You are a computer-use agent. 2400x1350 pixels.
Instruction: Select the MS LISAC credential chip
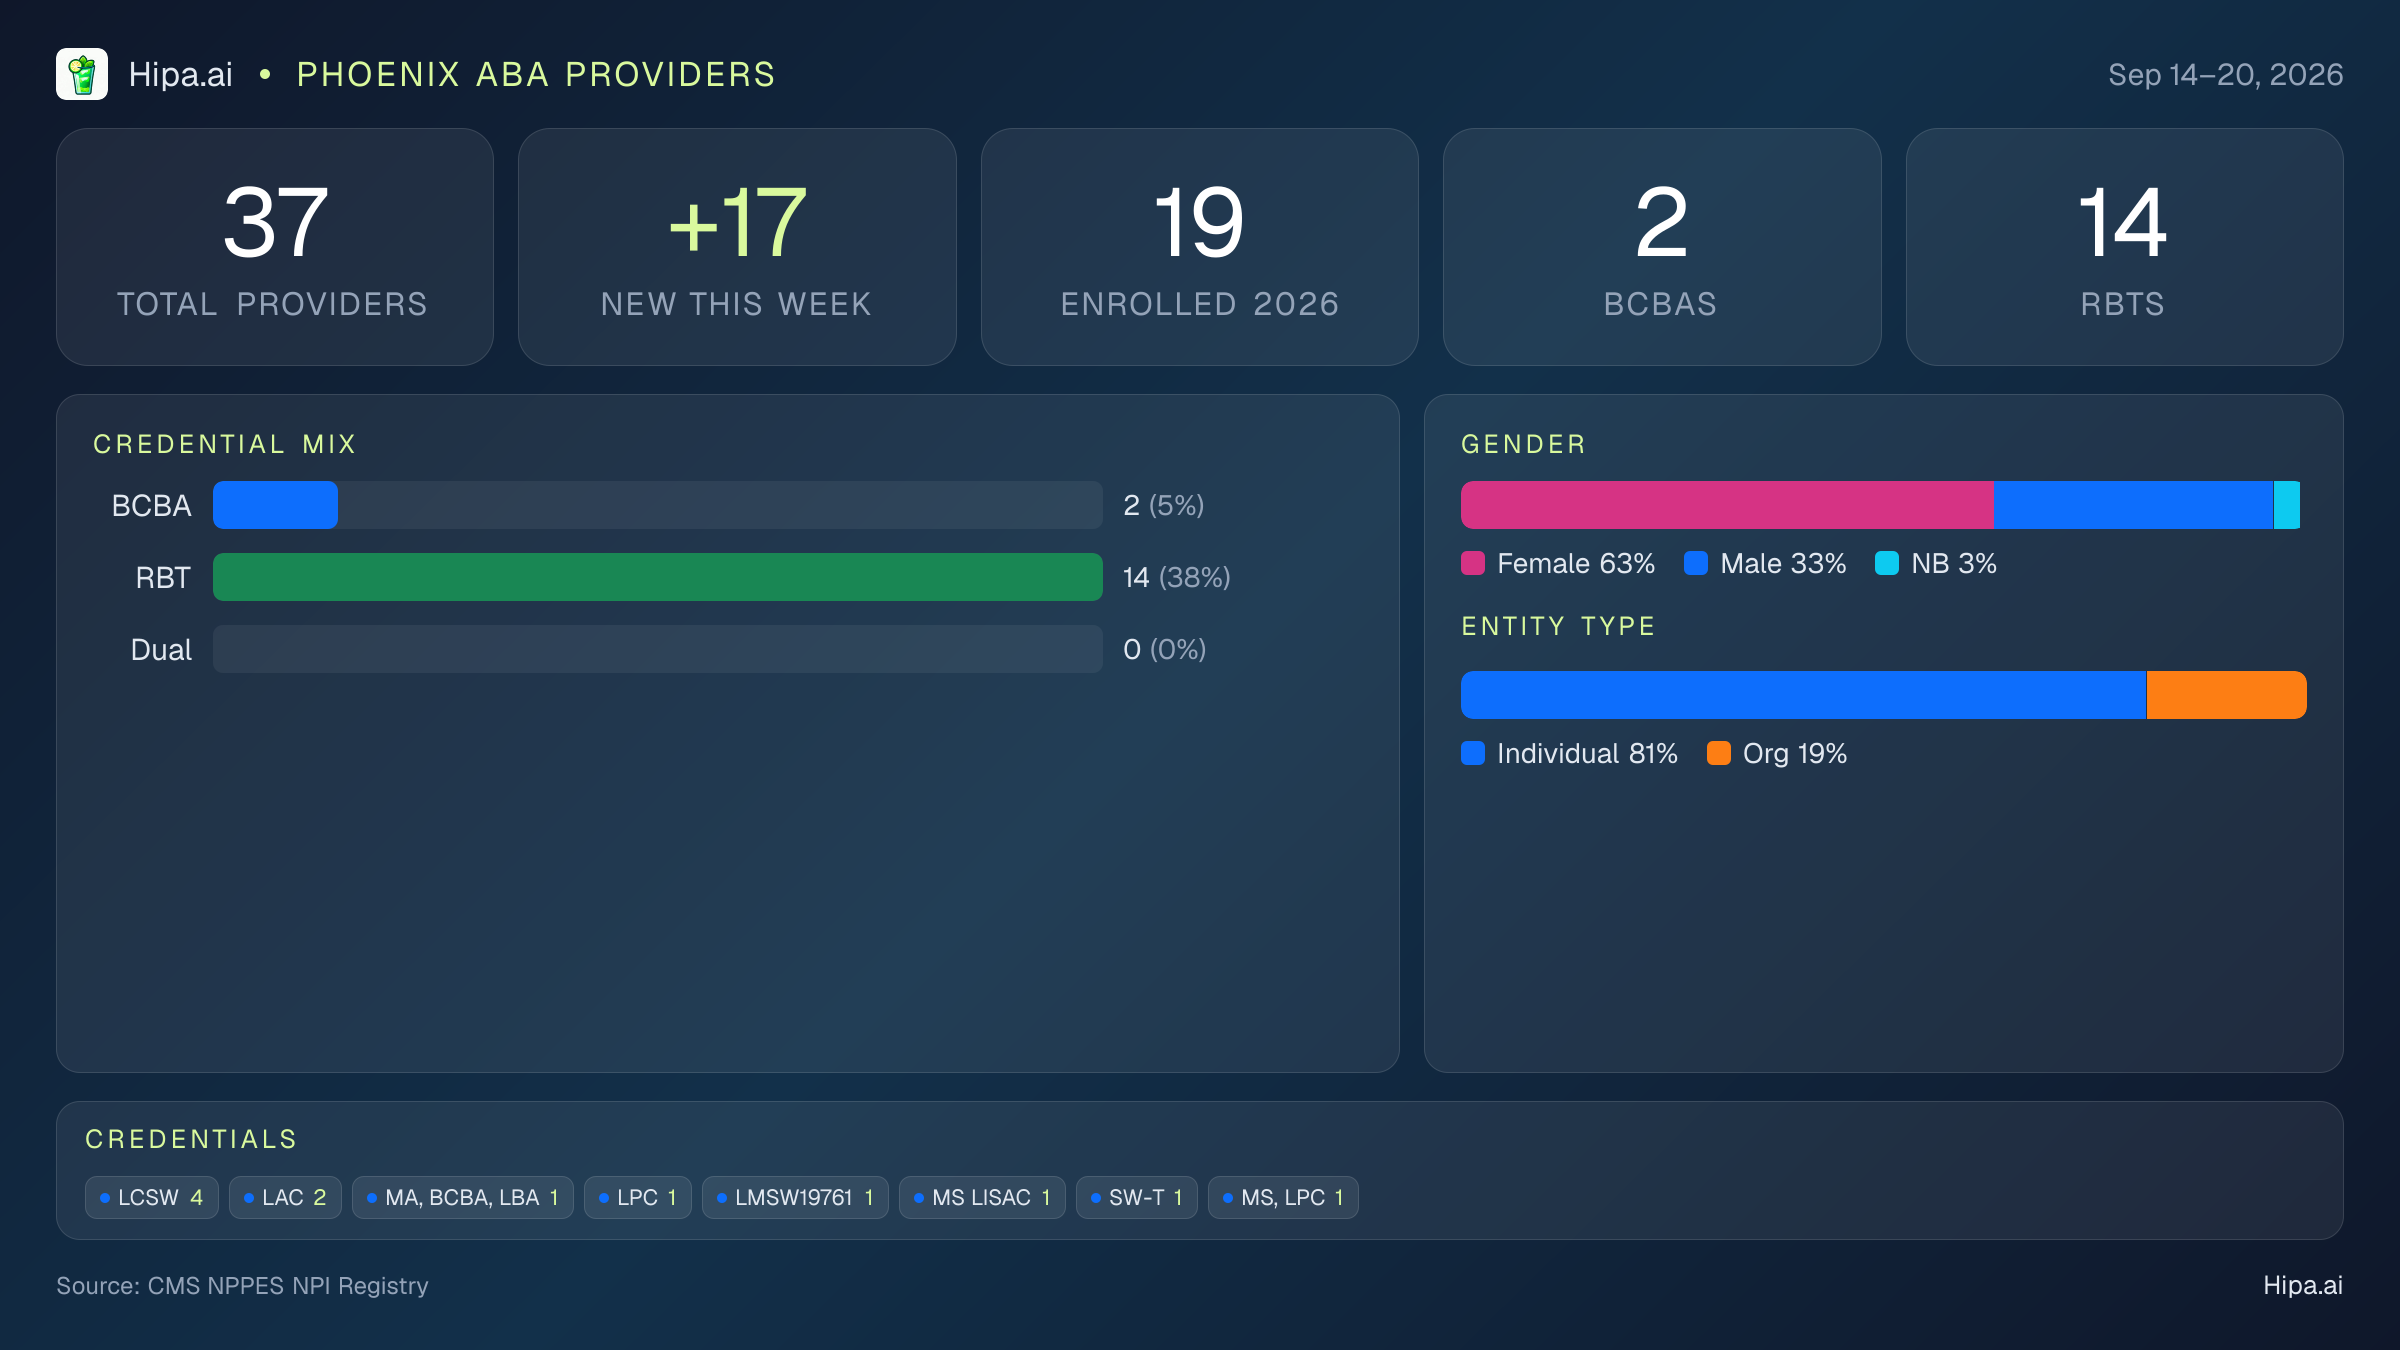click(x=982, y=1197)
